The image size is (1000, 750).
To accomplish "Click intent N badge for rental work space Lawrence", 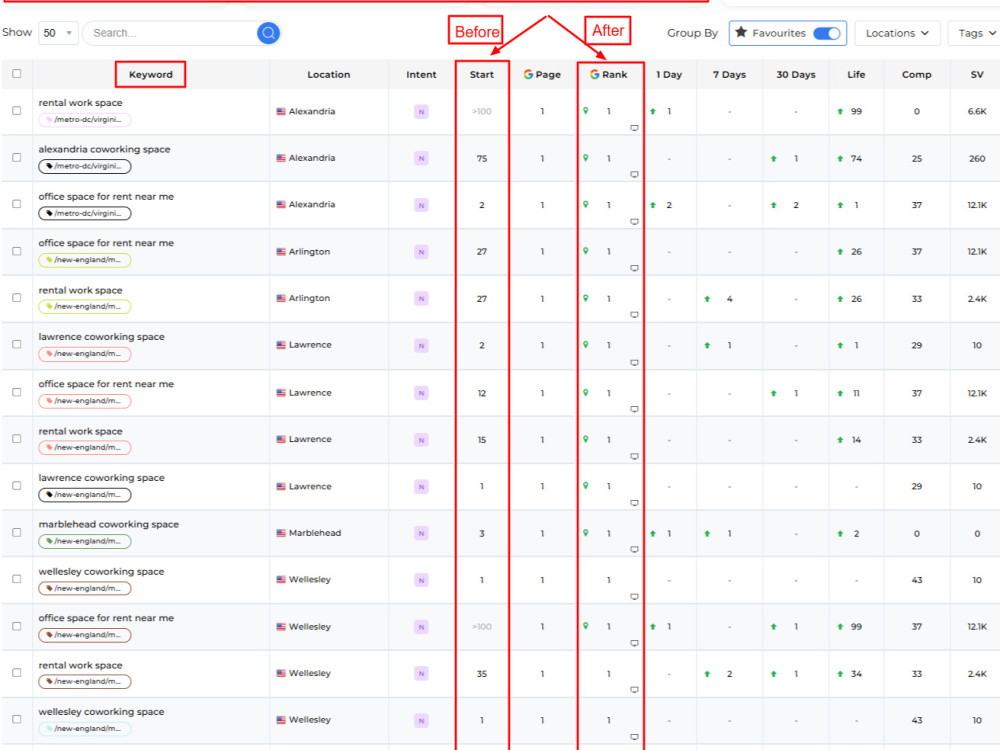I will (421, 440).
